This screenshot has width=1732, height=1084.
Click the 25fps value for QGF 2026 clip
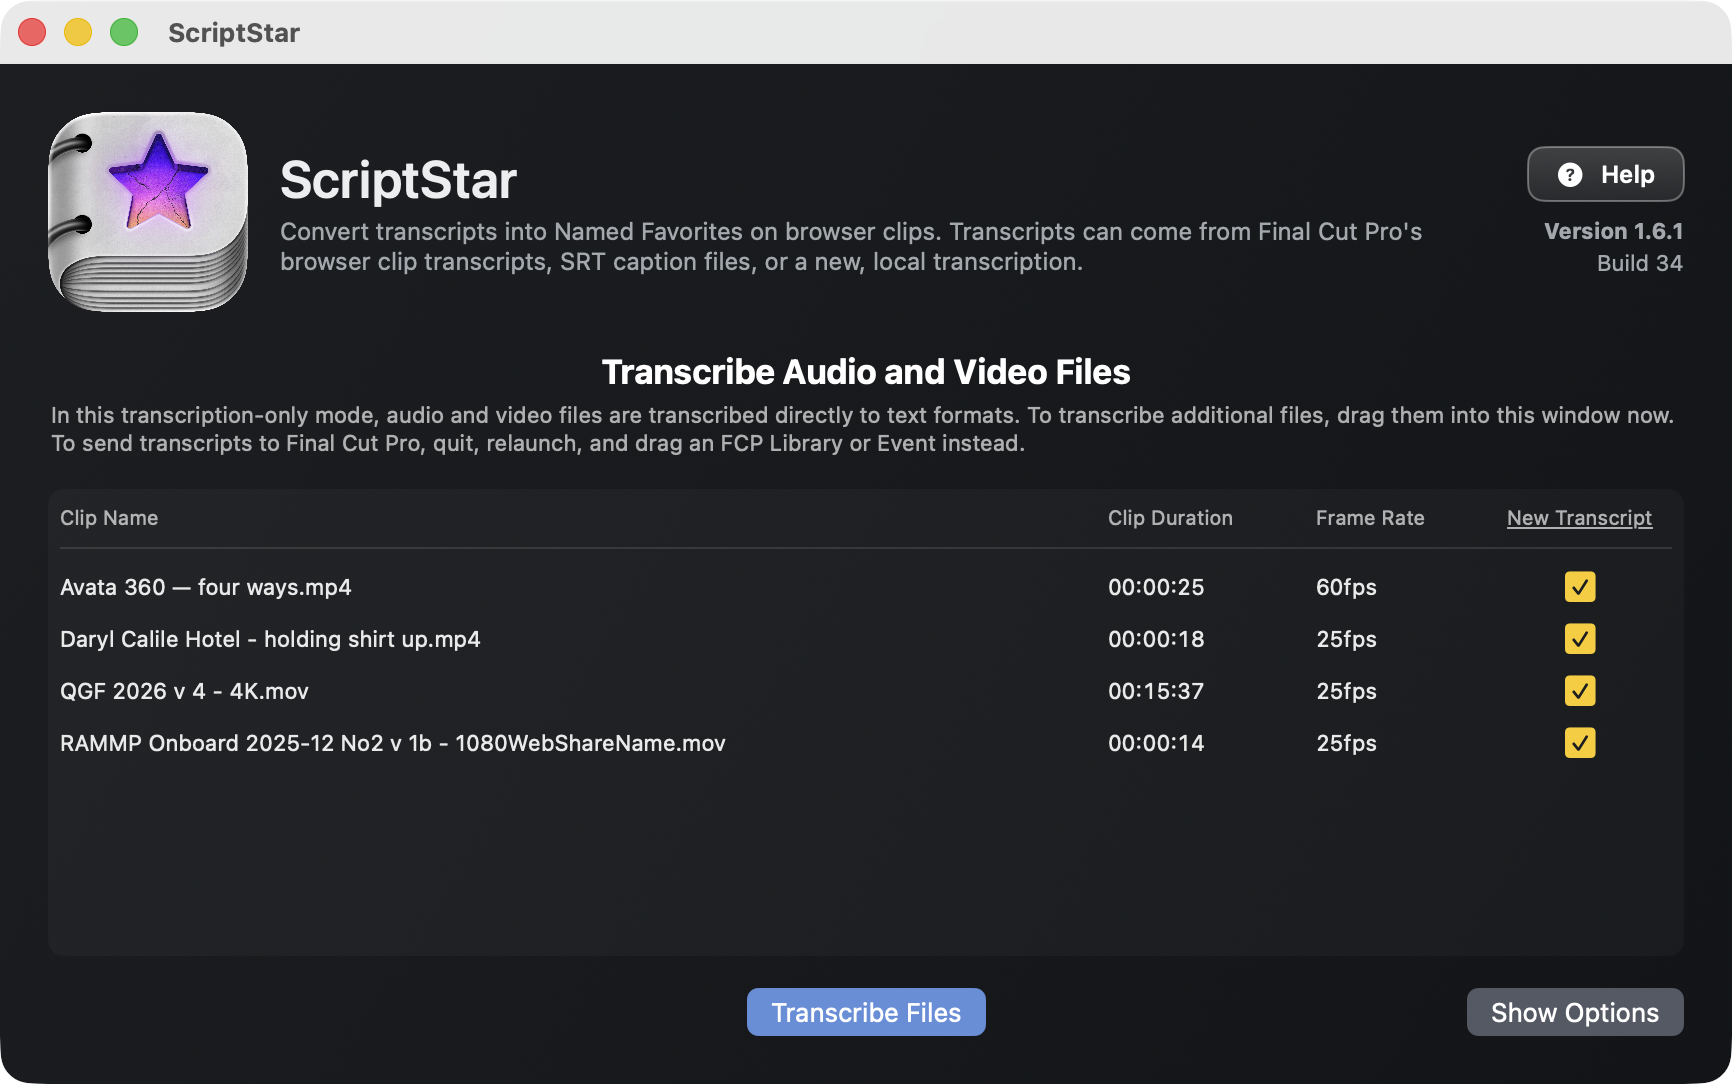(1346, 691)
